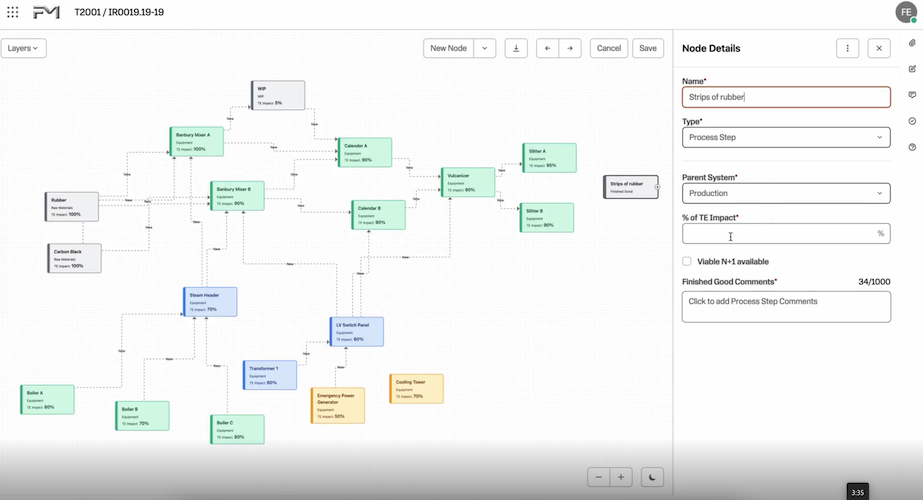Open the comments icon in right sidebar
Viewport: 923px width, 500px height.
(912, 95)
